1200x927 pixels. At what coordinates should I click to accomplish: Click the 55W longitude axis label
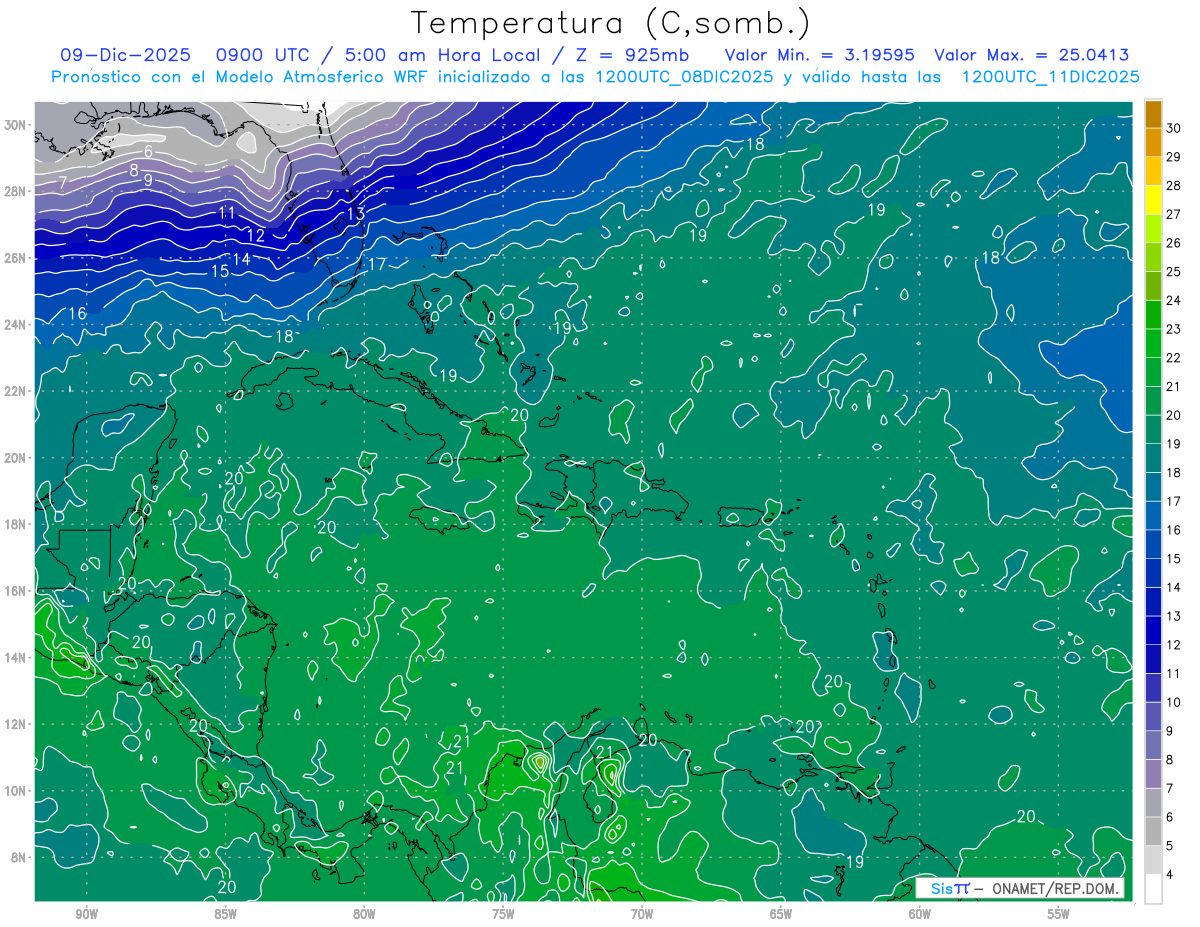coord(1059,914)
